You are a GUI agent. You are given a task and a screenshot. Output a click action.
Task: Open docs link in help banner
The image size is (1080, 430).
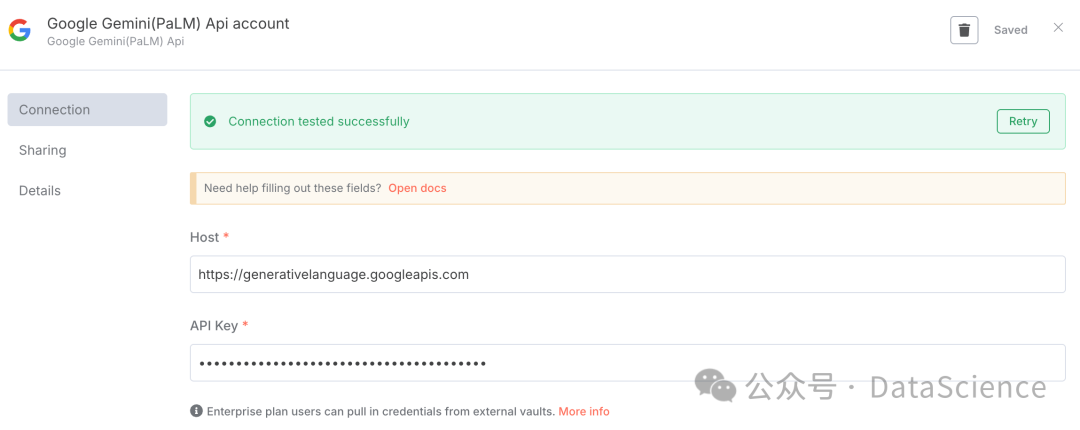tap(417, 188)
